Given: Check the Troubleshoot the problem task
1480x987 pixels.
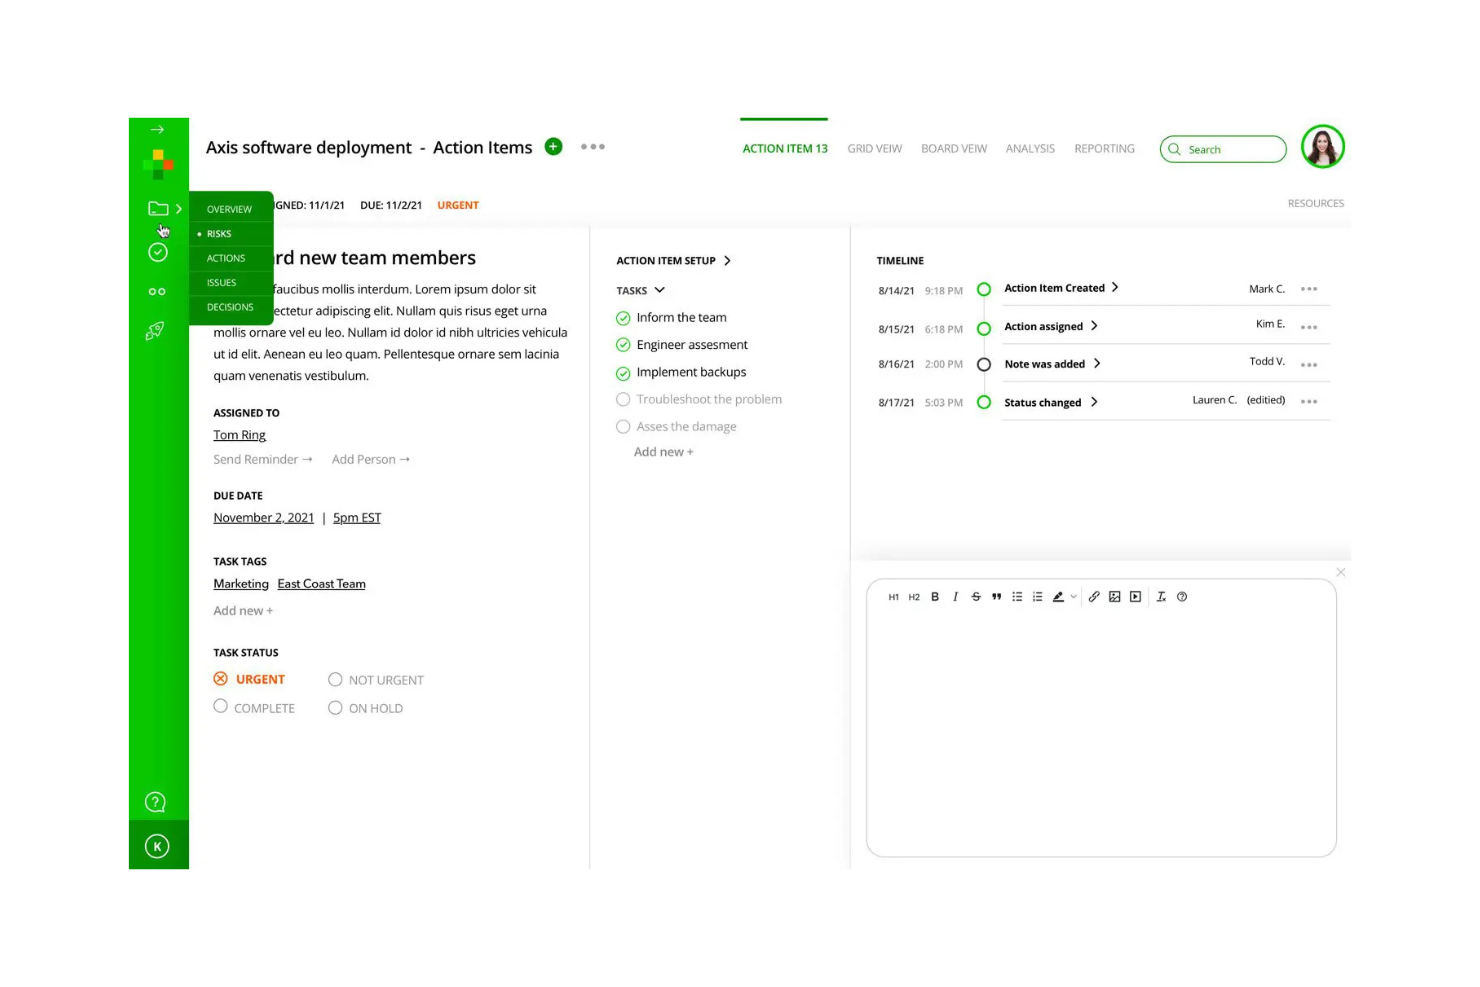Looking at the screenshot, I should point(623,399).
